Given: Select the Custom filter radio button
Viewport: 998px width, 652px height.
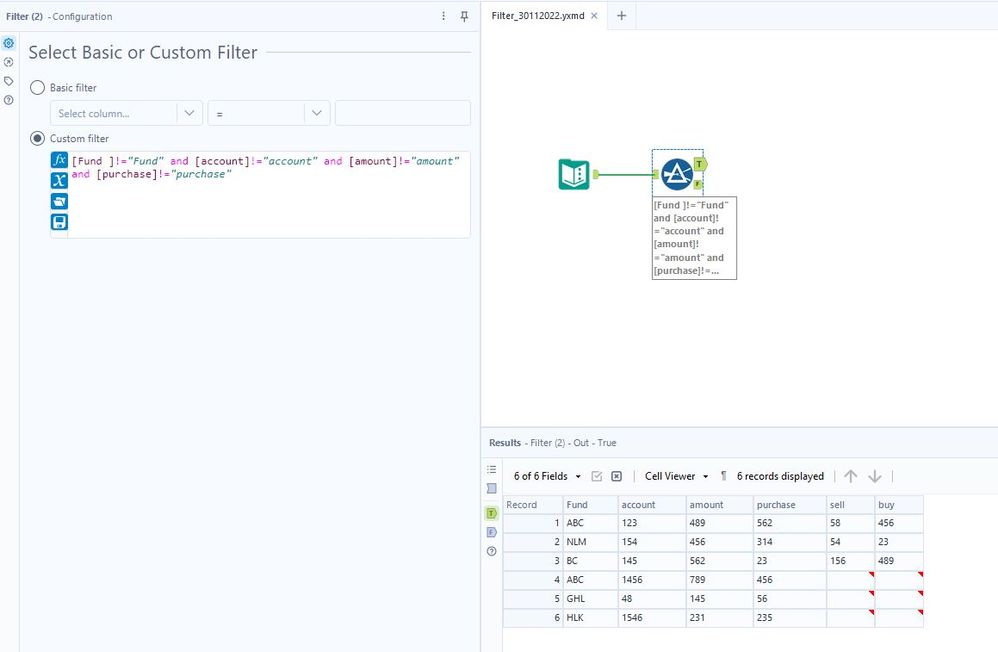Looking at the screenshot, I should [38, 138].
